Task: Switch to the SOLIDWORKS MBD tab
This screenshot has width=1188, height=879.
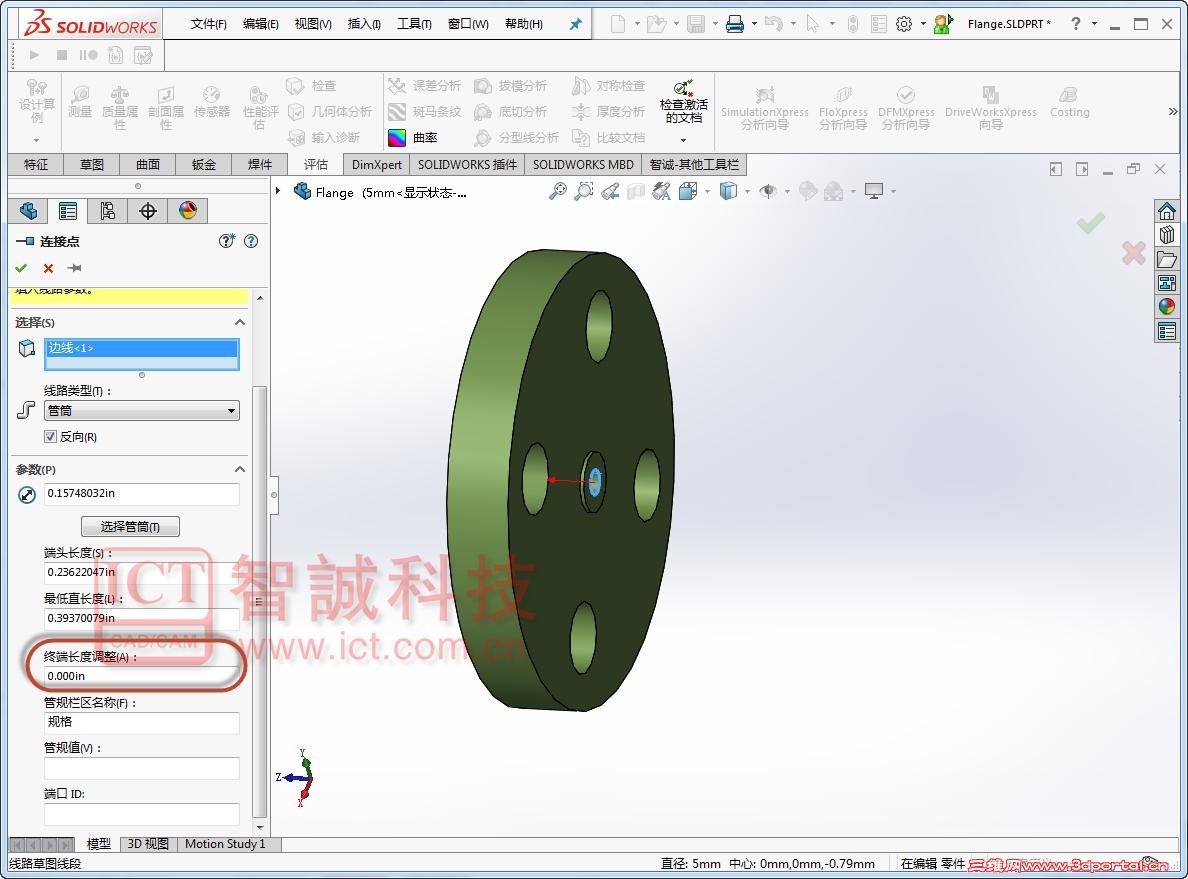Action: coord(583,164)
